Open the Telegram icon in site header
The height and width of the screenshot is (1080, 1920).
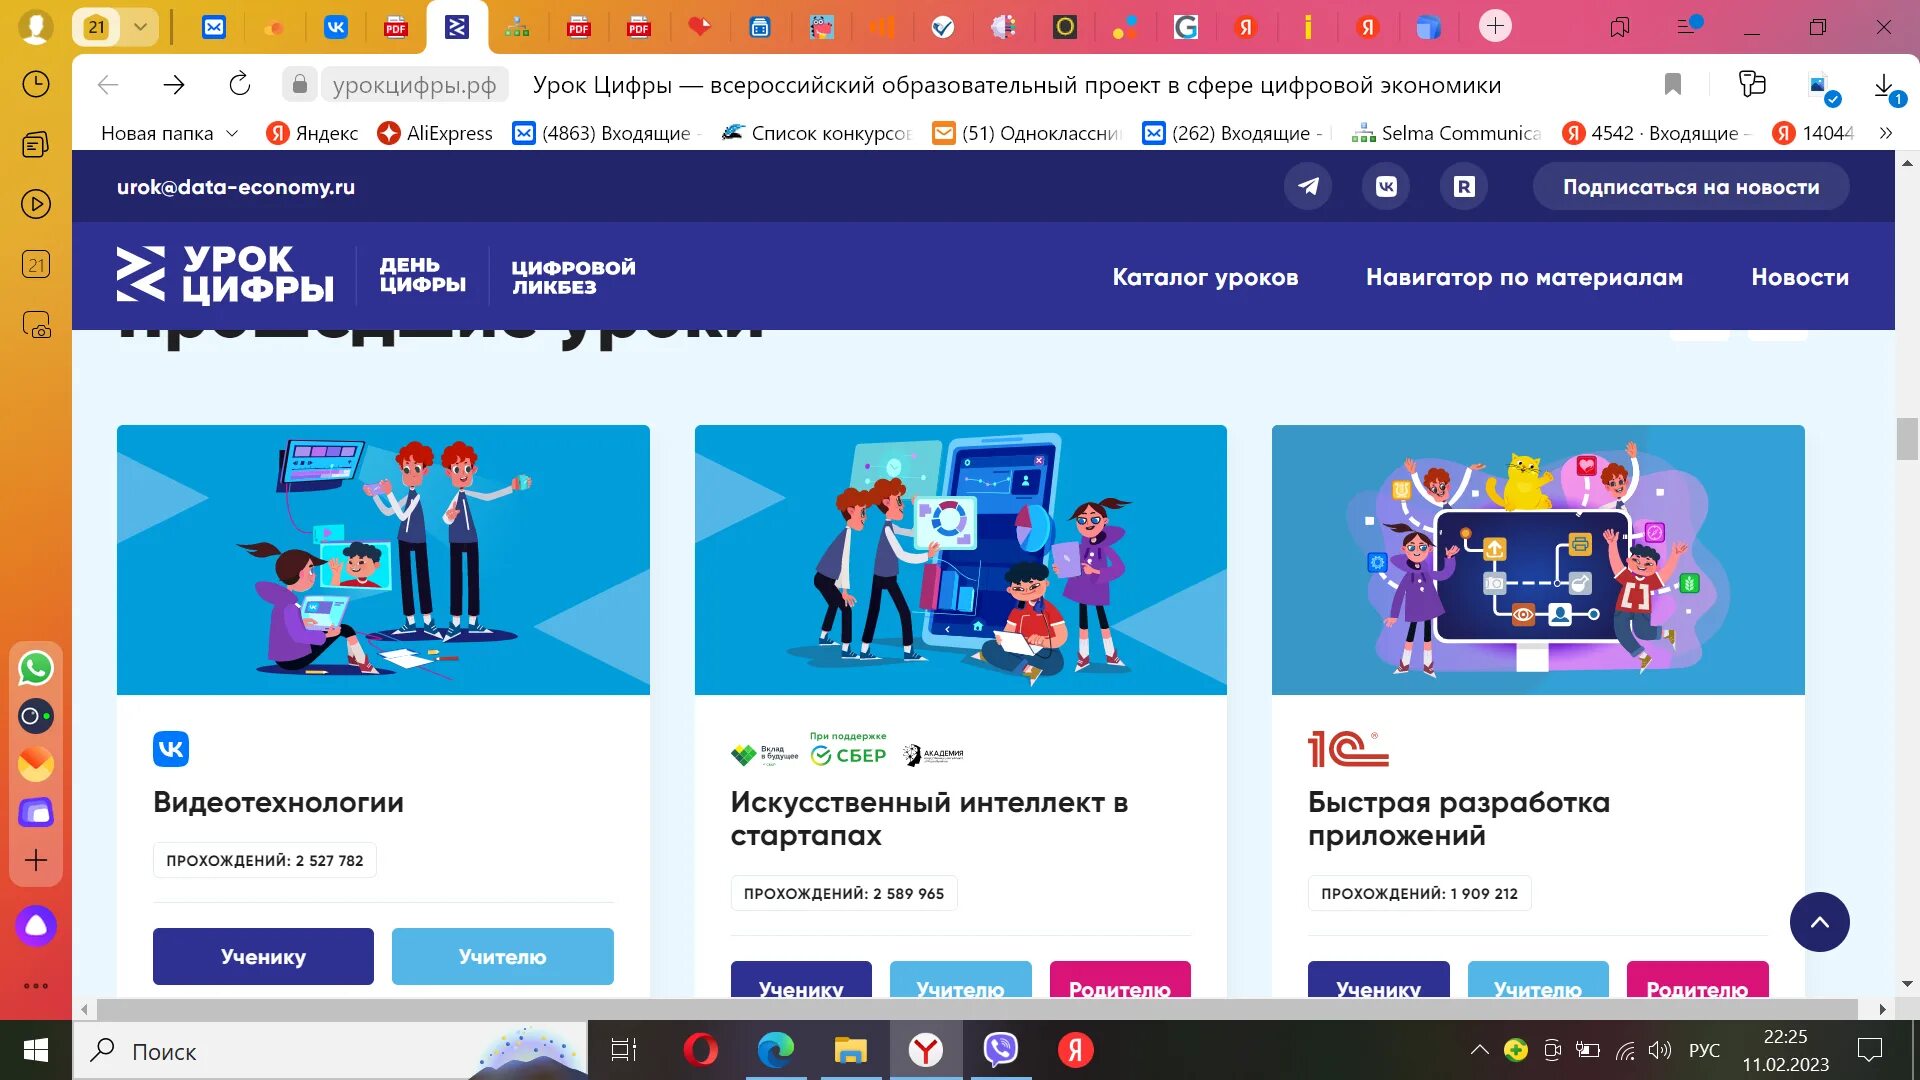point(1308,187)
